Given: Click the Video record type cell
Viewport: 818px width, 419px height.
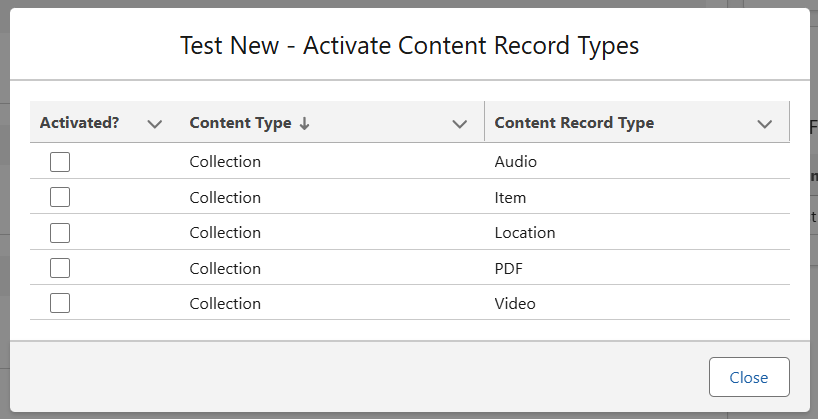Looking at the screenshot, I should pyautogui.click(x=515, y=303).
